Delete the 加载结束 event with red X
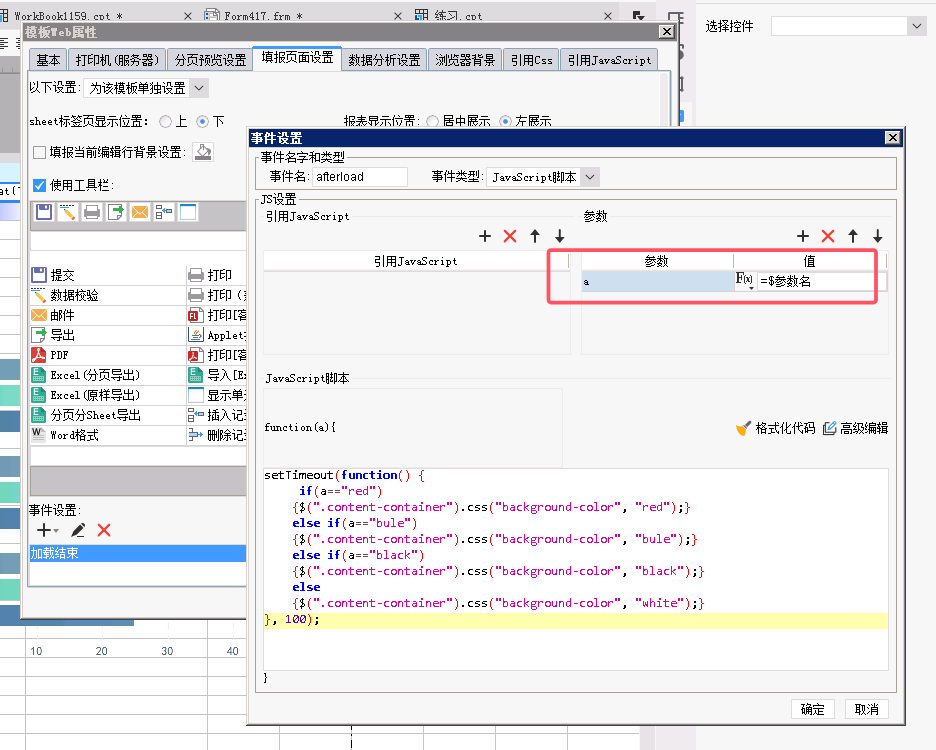Image resolution: width=936 pixels, height=750 pixels. tap(104, 530)
